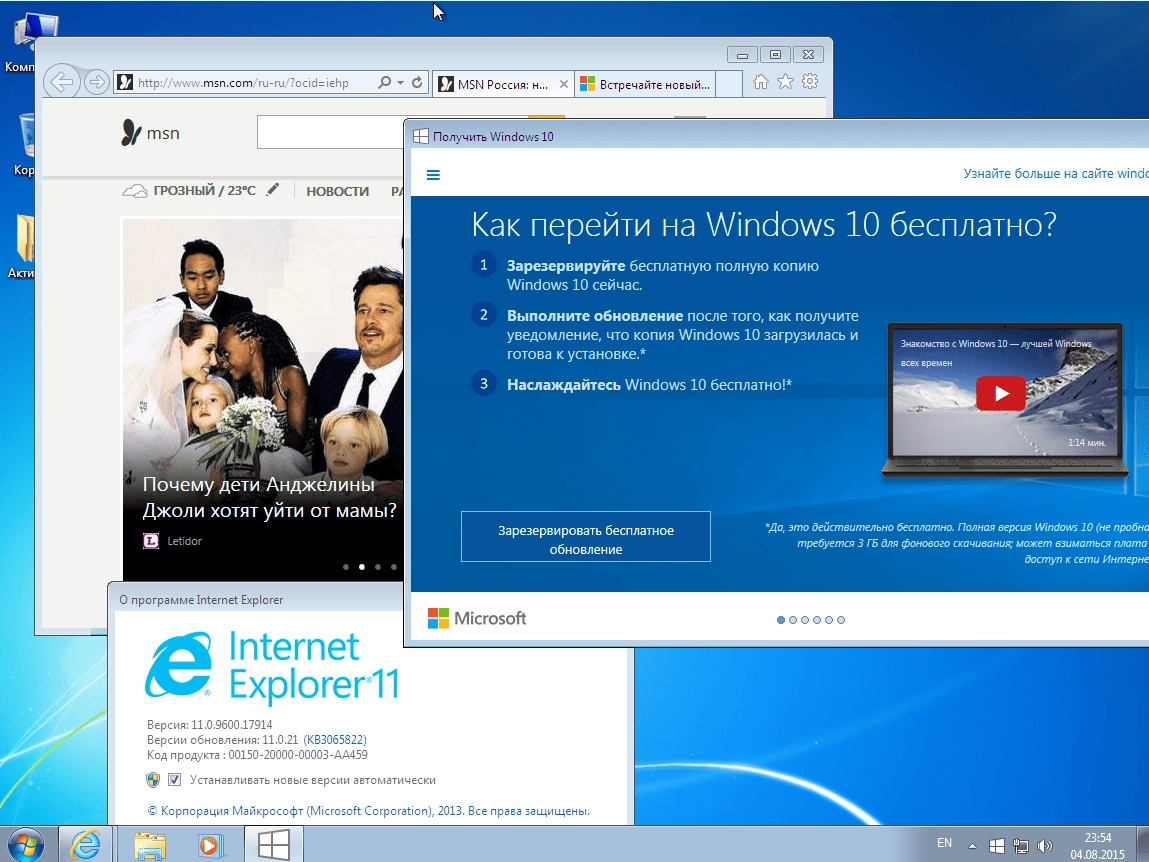The image size is (1149, 862).
Task: Maximize the Internet Explorer window
Action: click(775, 55)
